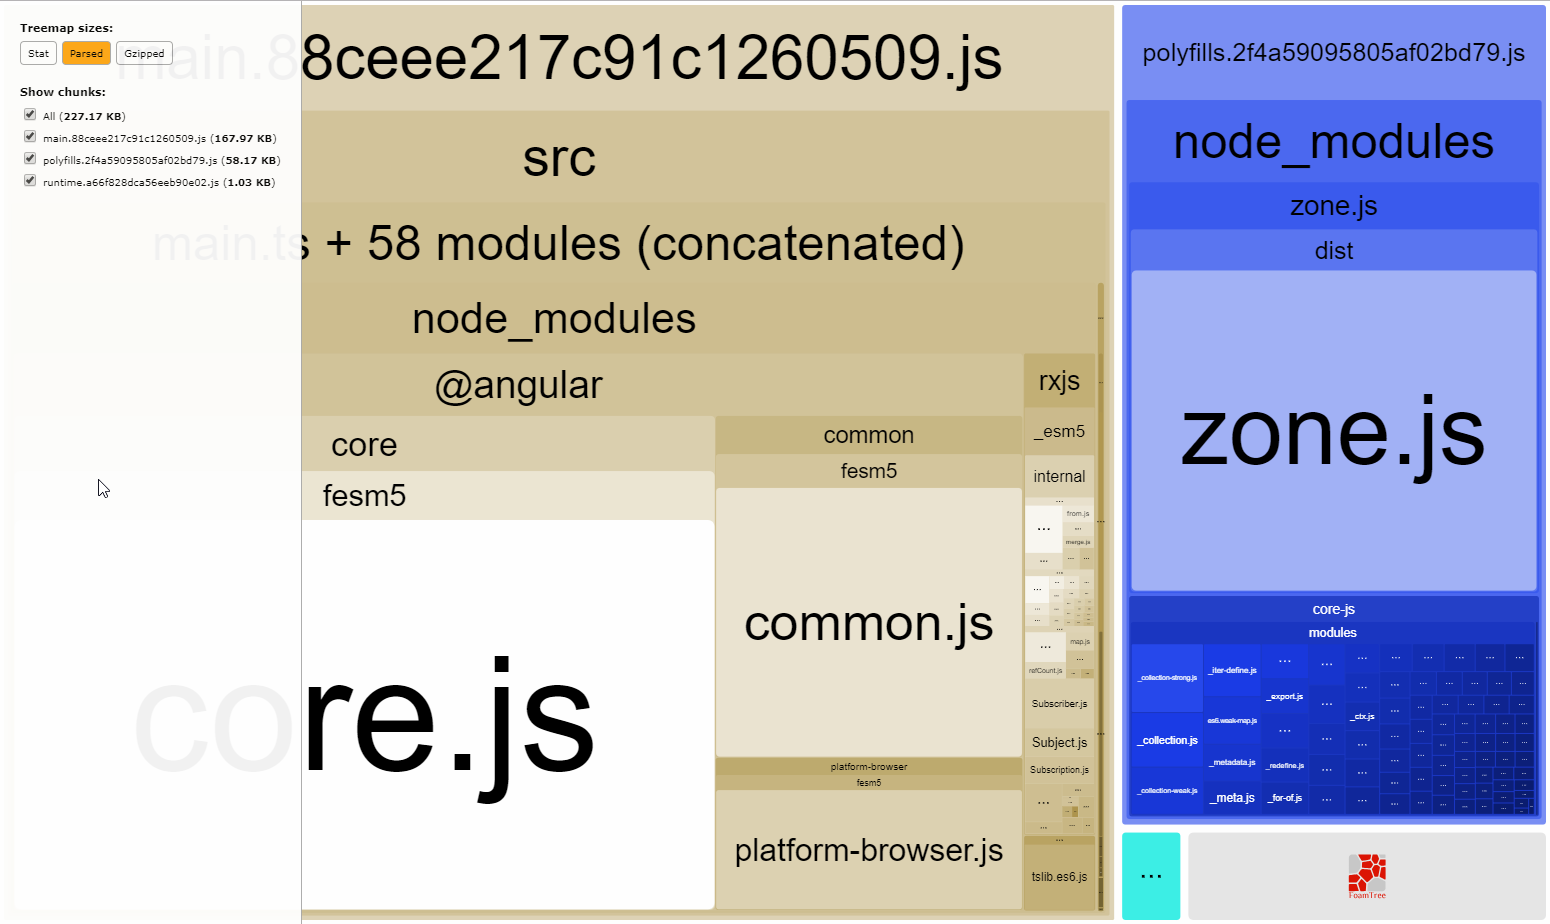Click the core-js group header
Viewport: 1550px width, 924px height.
1334,609
